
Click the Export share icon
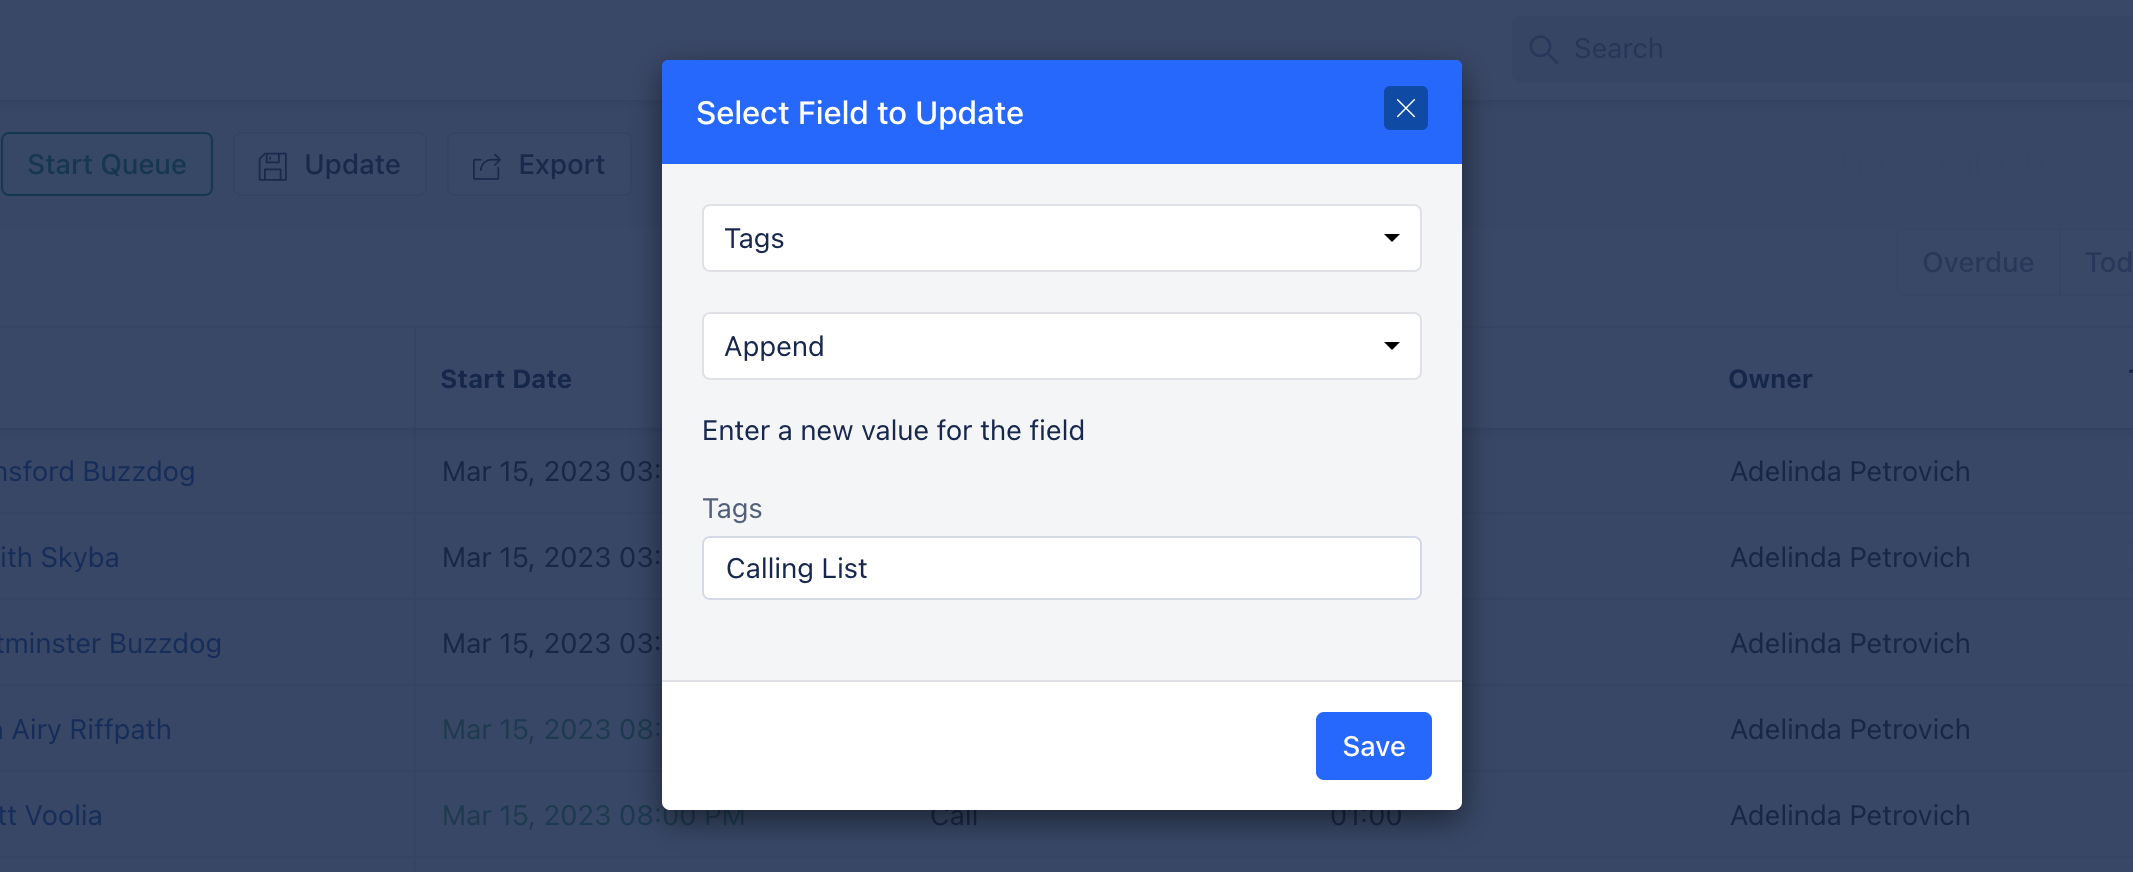486,166
